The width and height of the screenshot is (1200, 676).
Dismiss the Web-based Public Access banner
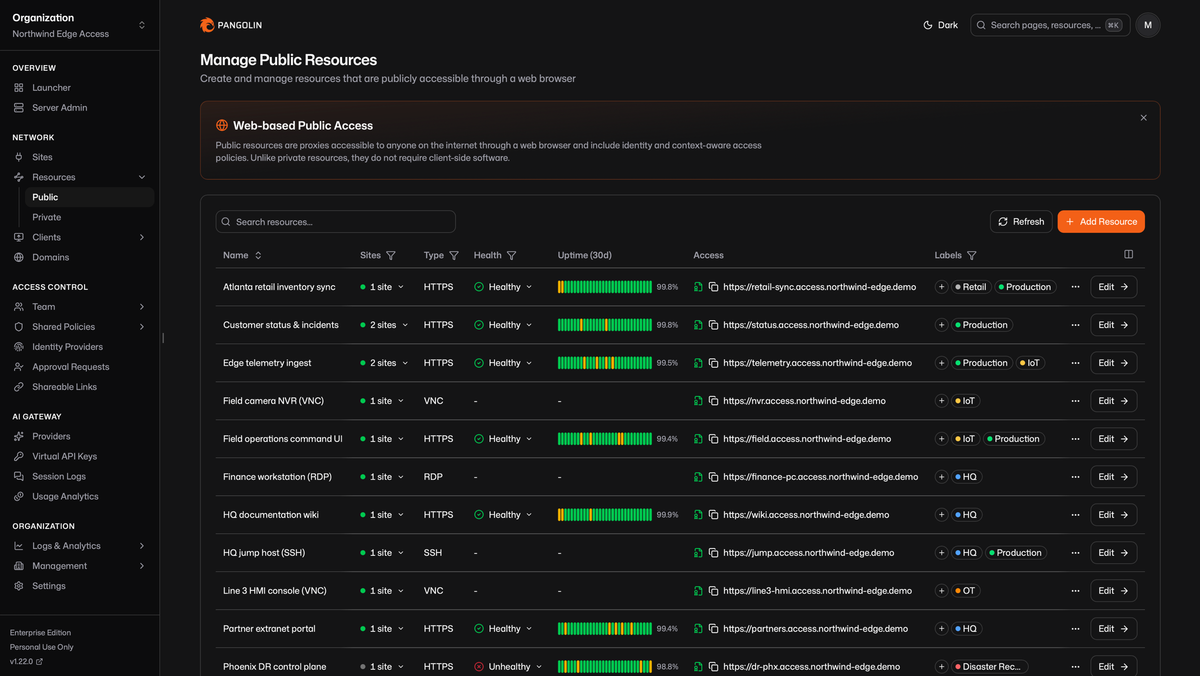(1144, 118)
